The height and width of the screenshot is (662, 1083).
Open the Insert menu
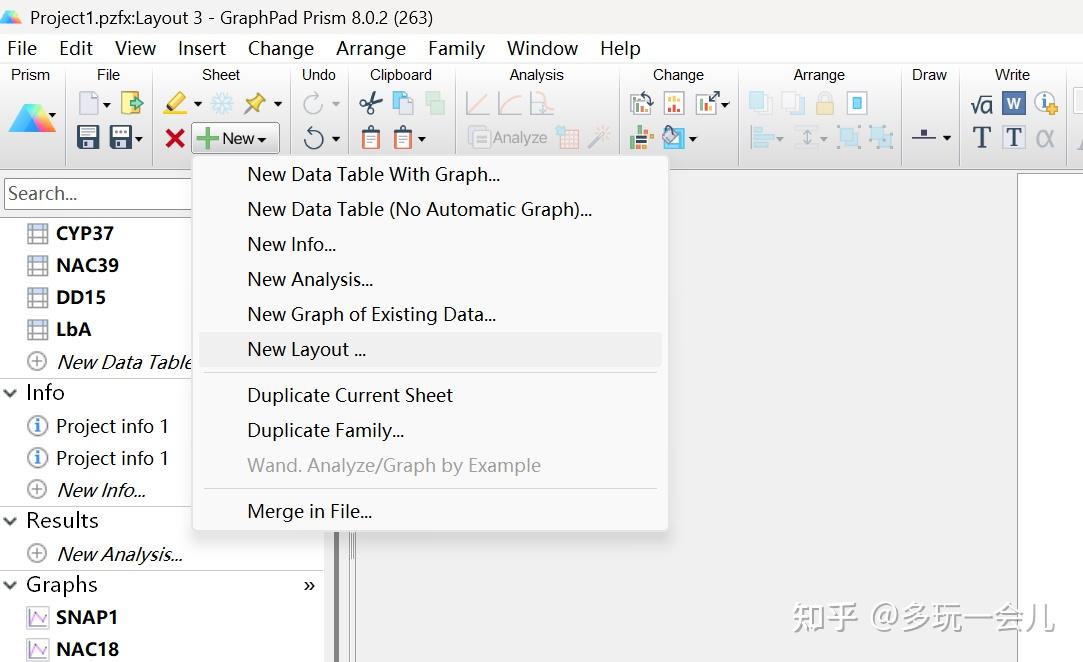coord(202,48)
